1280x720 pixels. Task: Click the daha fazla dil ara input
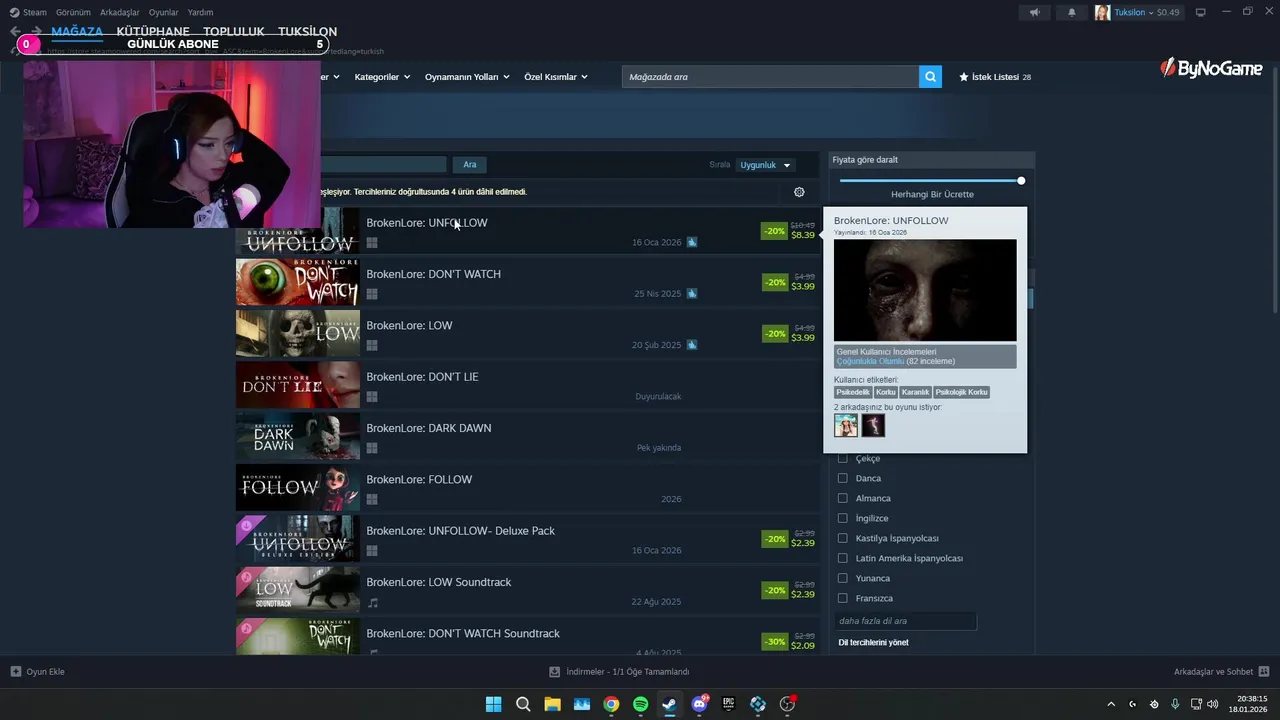click(x=905, y=621)
